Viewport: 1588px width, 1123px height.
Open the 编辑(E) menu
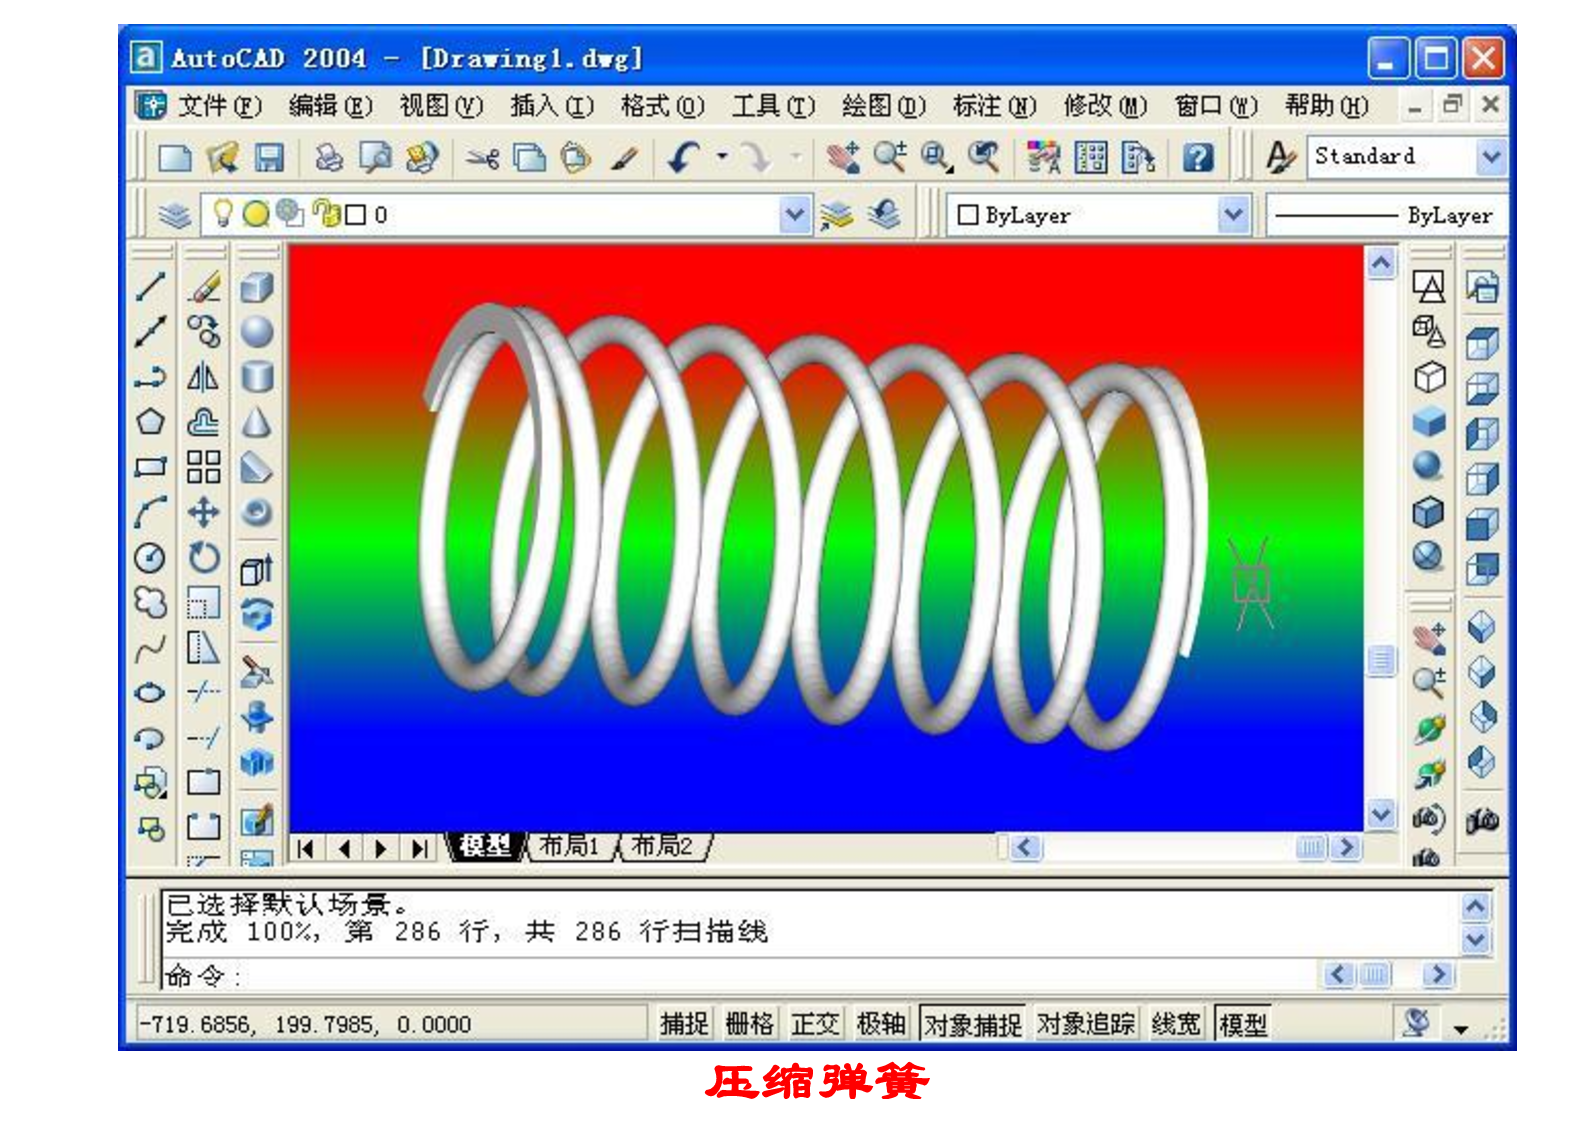coord(330,105)
